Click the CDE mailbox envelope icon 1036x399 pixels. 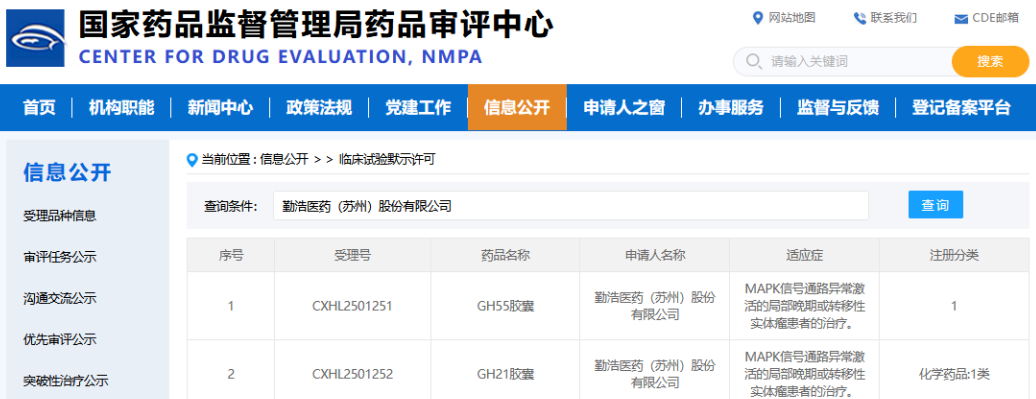961,19
